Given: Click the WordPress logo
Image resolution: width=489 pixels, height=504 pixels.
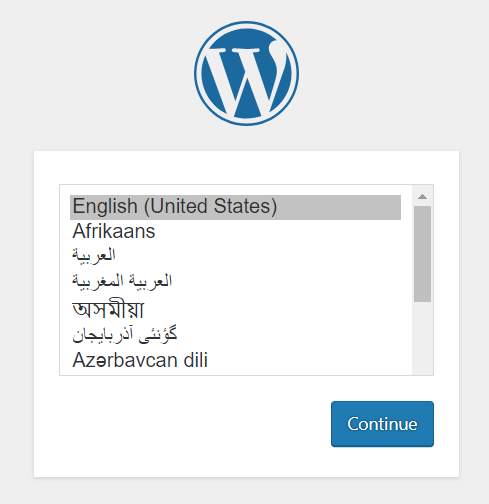Looking at the screenshot, I should pyautogui.click(x=246, y=73).
